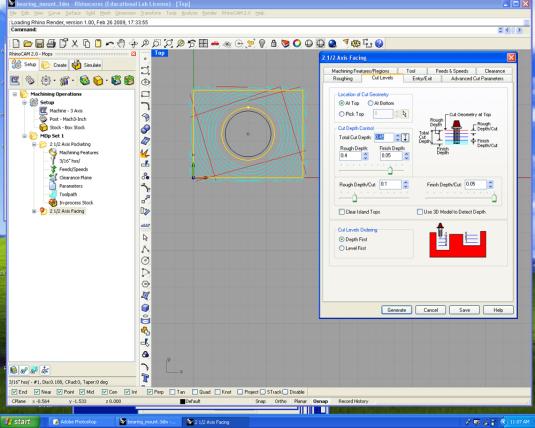Click the blue render sphere icon
535x428 pixels.
pos(332,43)
